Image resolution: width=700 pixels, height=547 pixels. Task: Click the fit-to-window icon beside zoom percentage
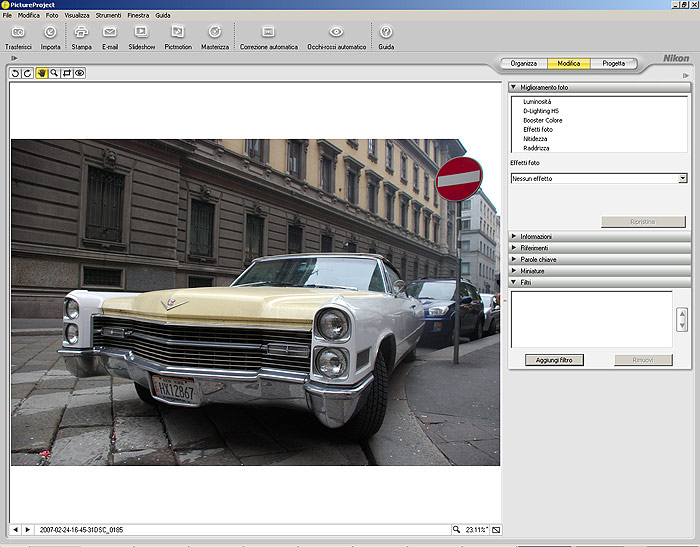click(x=496, y=529)
